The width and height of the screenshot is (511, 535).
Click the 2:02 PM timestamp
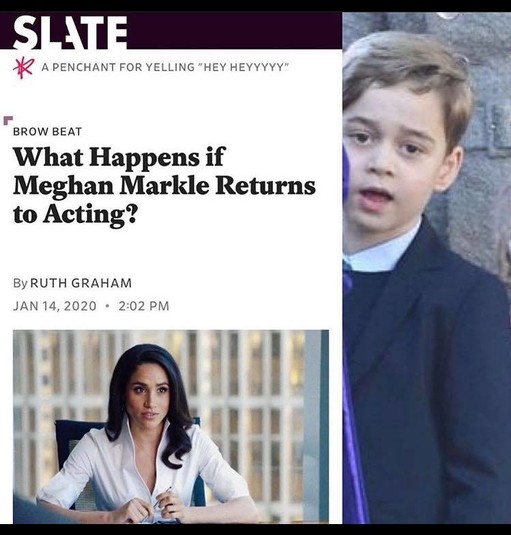tap(144, 306)
